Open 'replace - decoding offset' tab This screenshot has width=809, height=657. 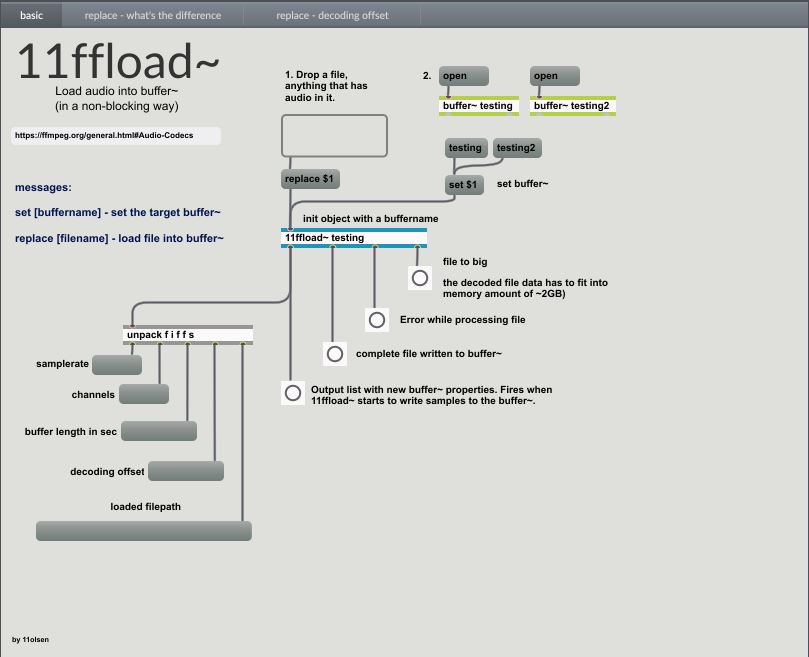tap(332, 15)
